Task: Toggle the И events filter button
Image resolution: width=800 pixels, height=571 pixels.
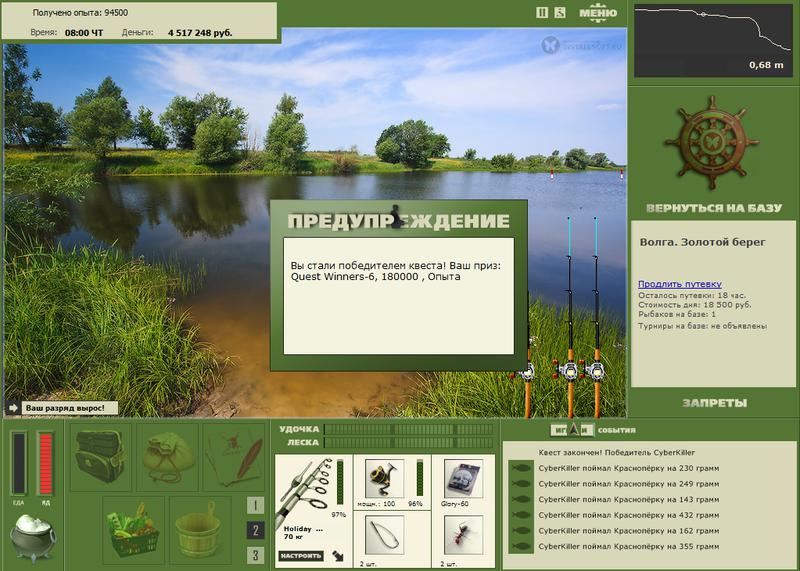Action: pos(586,430)
